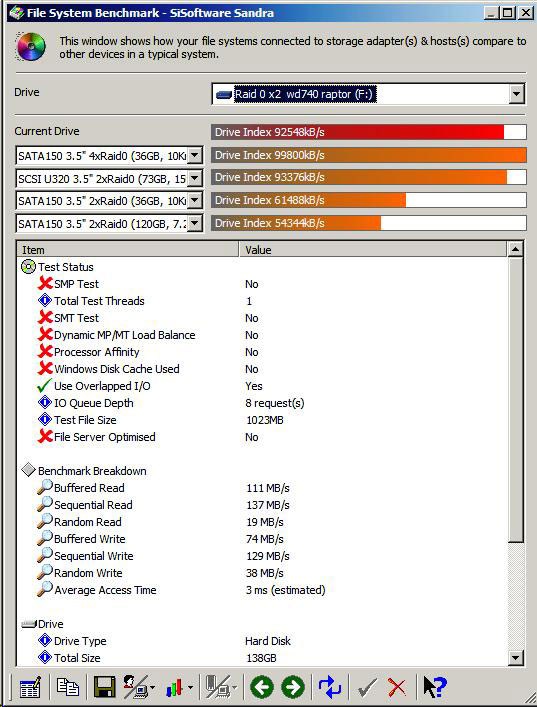Open the bar chart icon in toolbar

tap(174, 688)
